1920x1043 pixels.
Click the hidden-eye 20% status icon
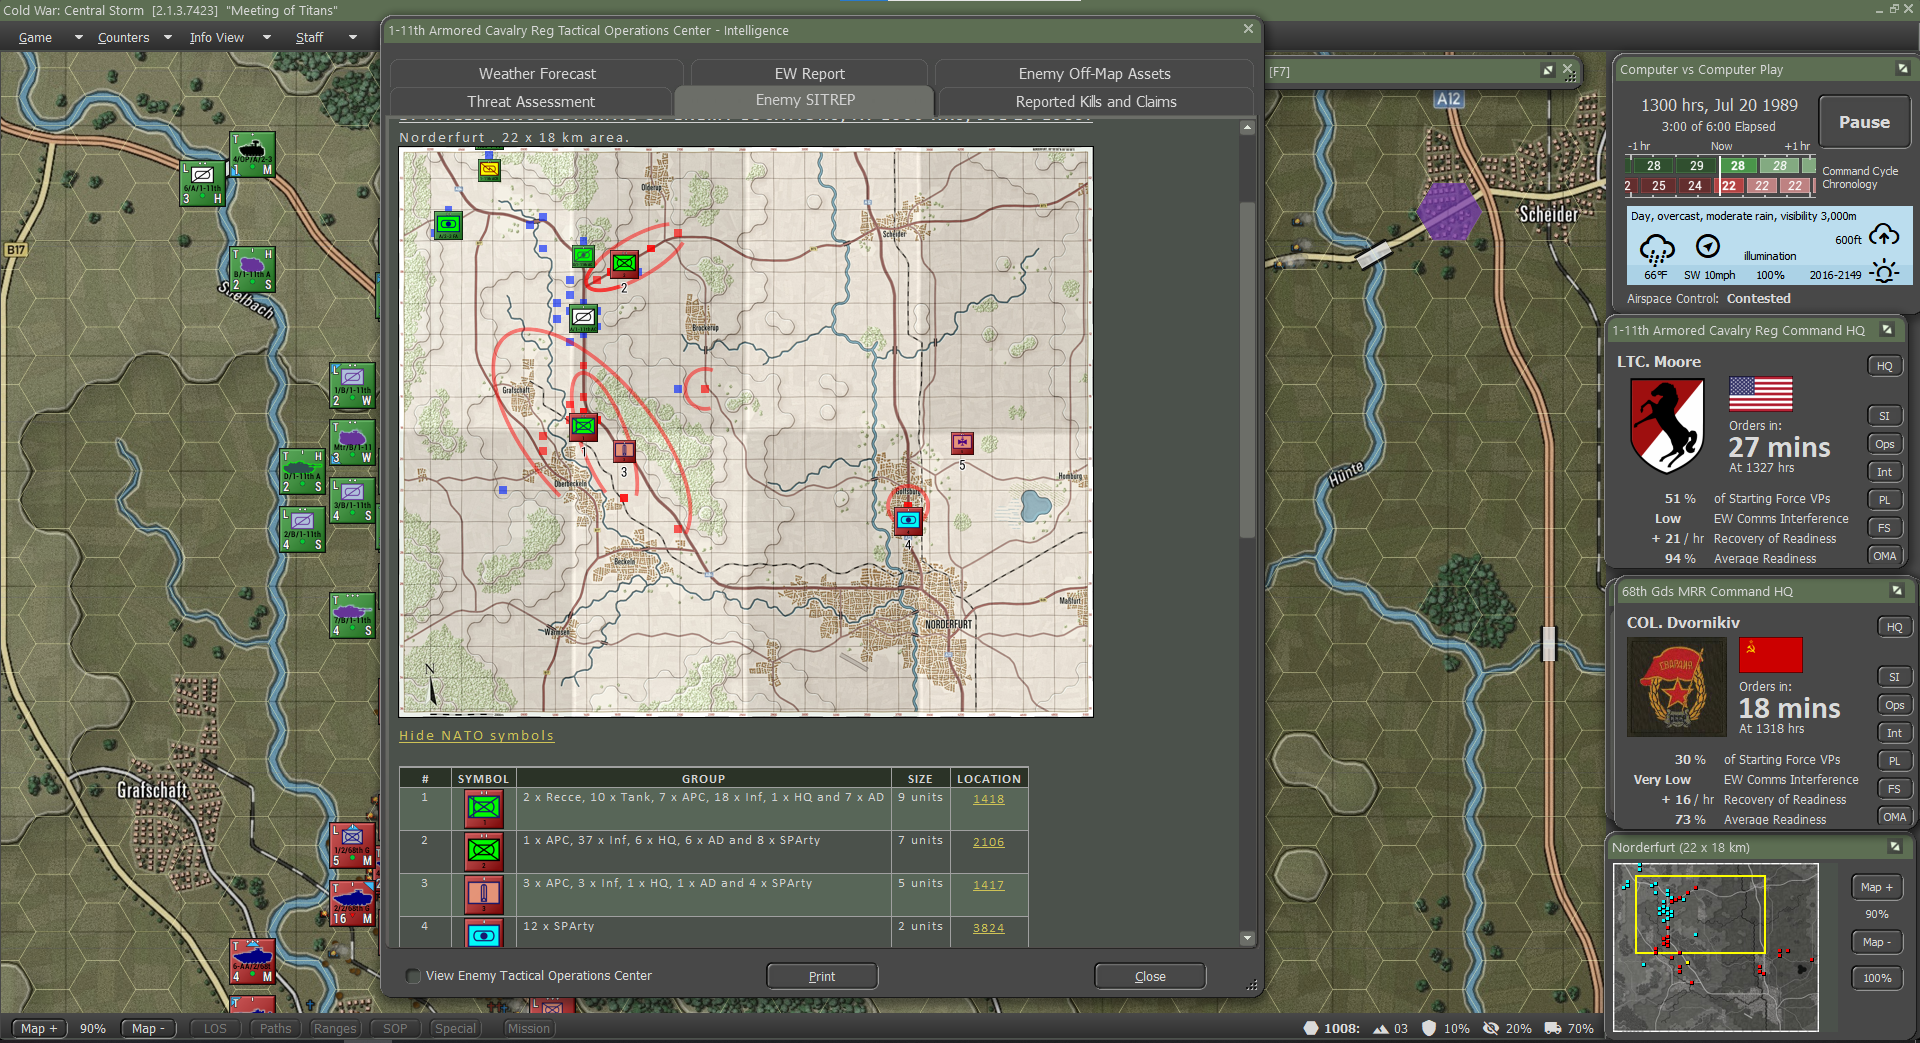point(1491,1028)
